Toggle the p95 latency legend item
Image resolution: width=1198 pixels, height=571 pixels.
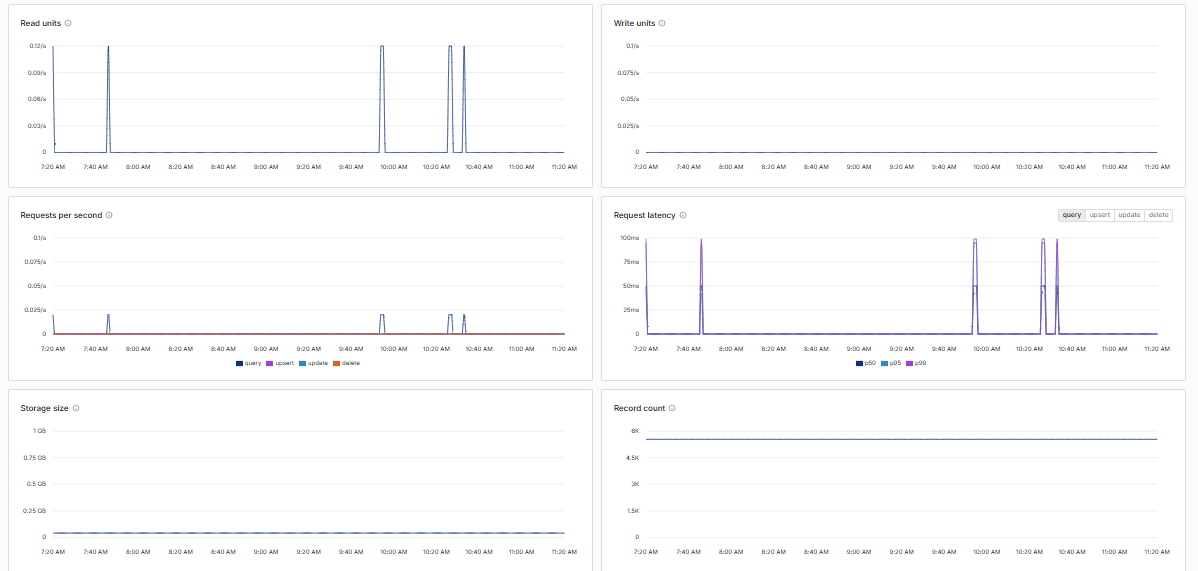click(892, 363)
